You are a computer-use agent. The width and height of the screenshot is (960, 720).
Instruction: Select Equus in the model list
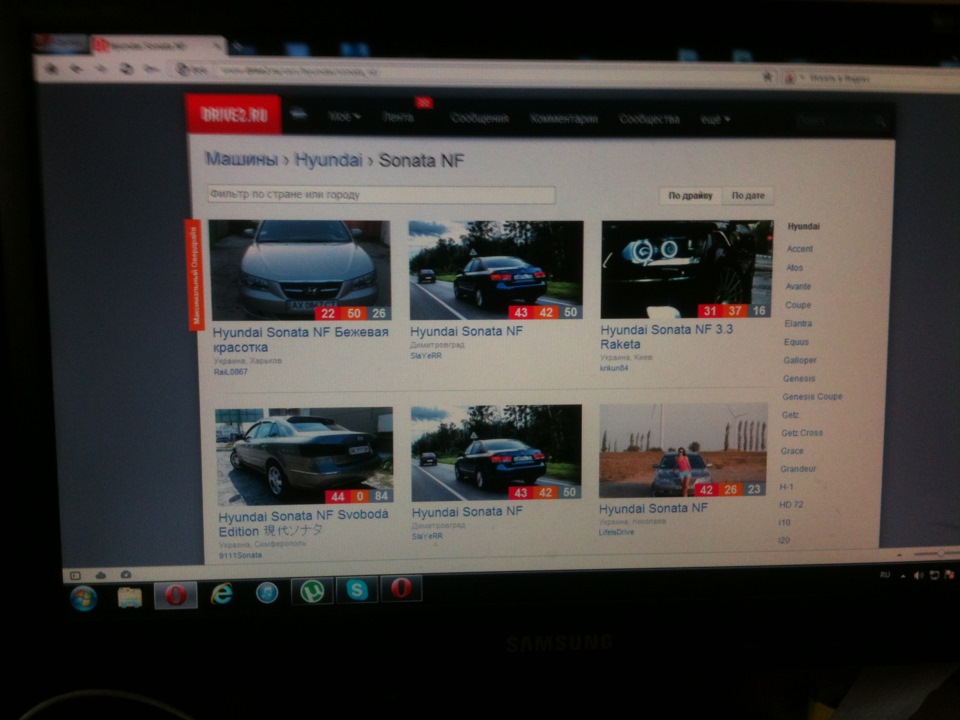(796, 342)
